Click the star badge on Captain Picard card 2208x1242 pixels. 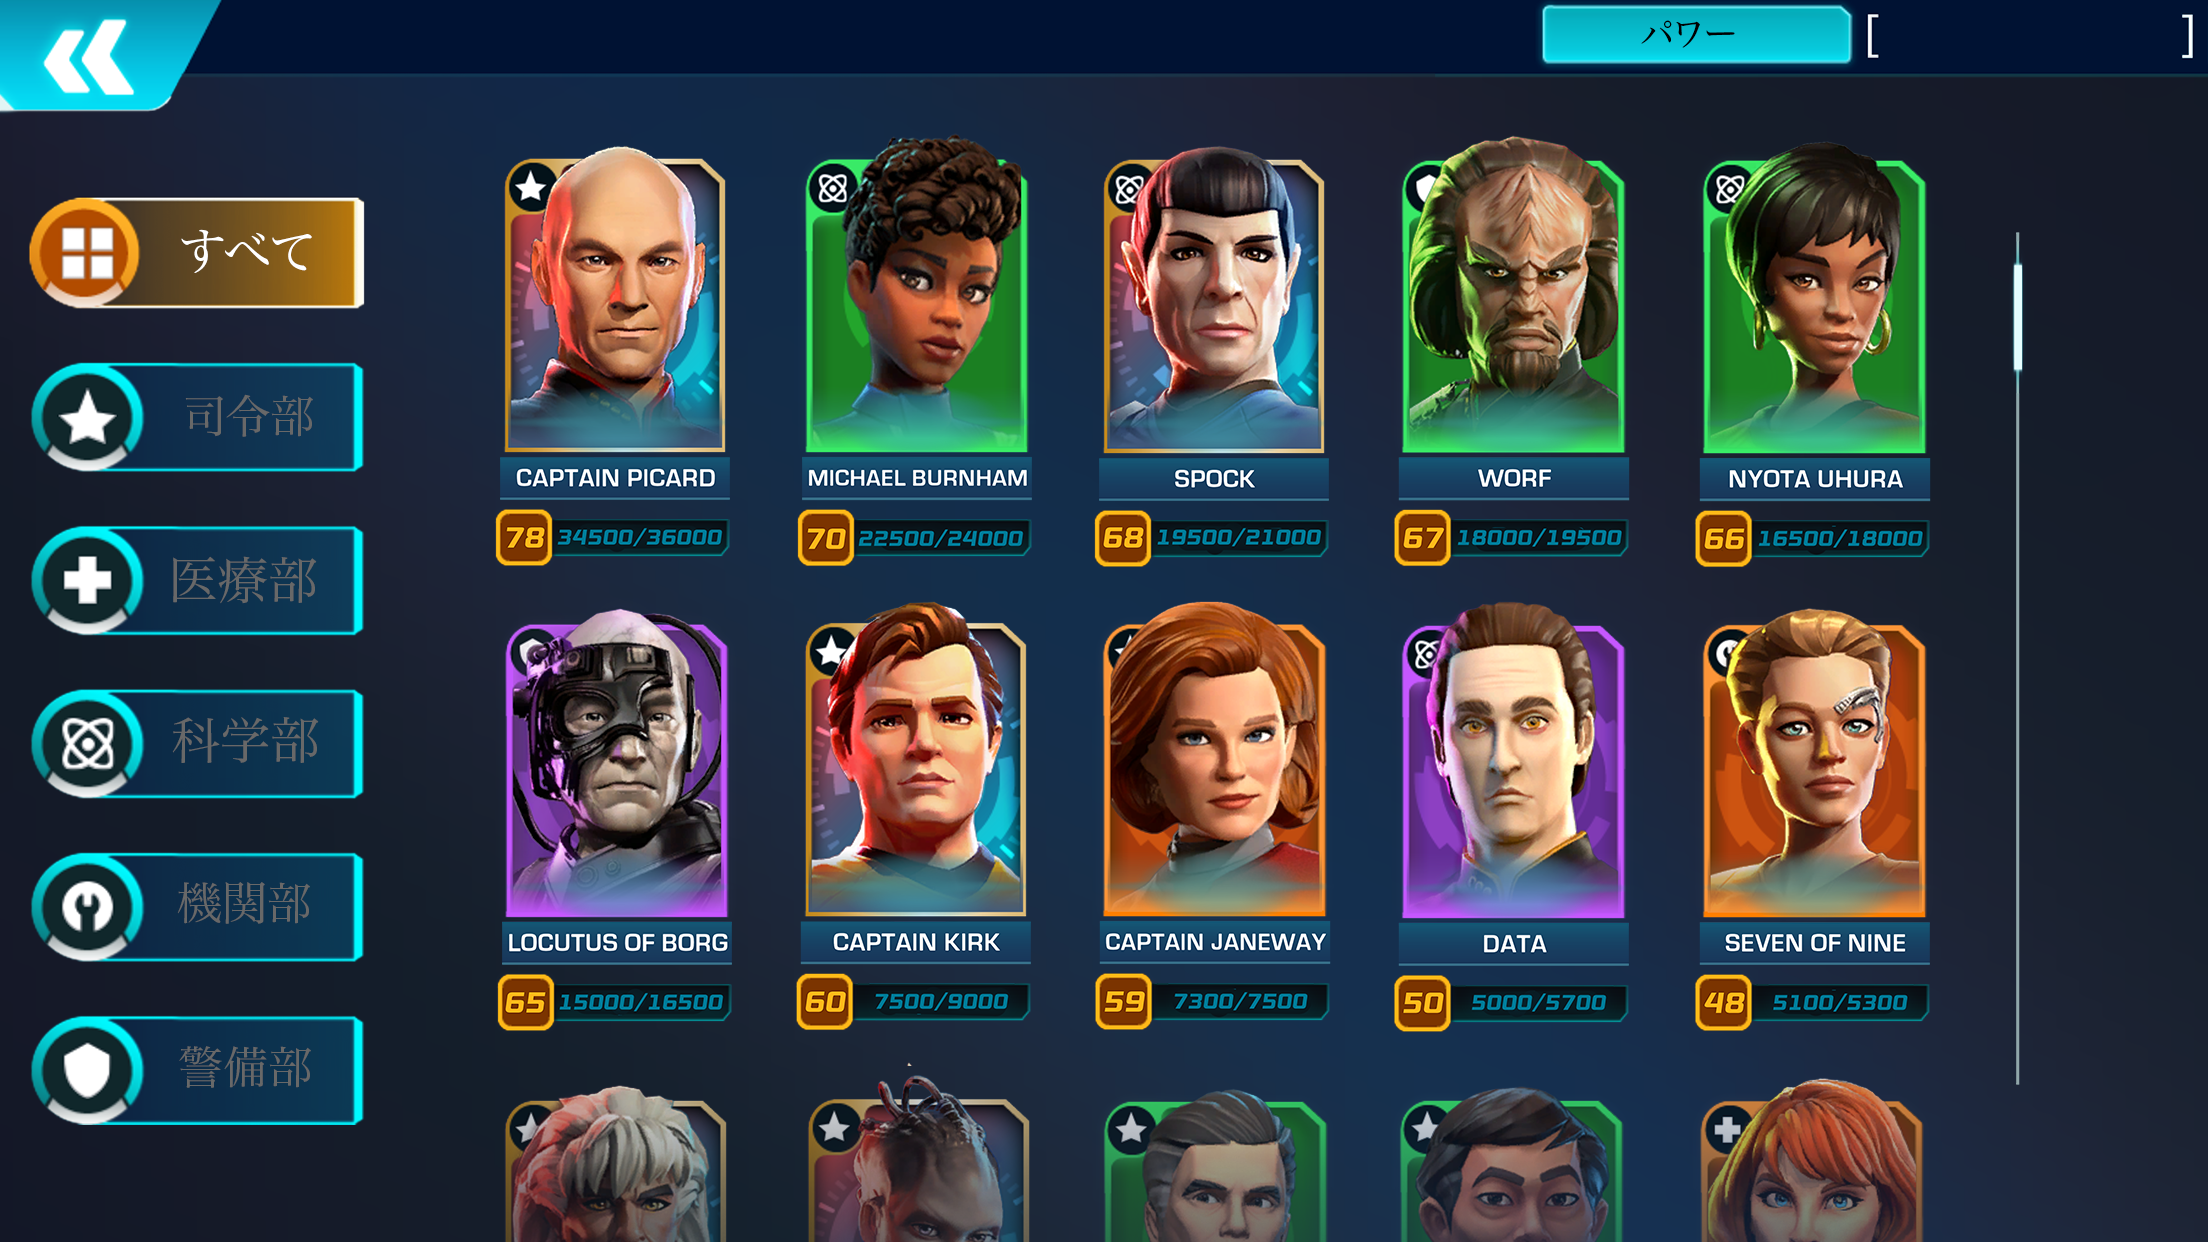coord(531,187)
